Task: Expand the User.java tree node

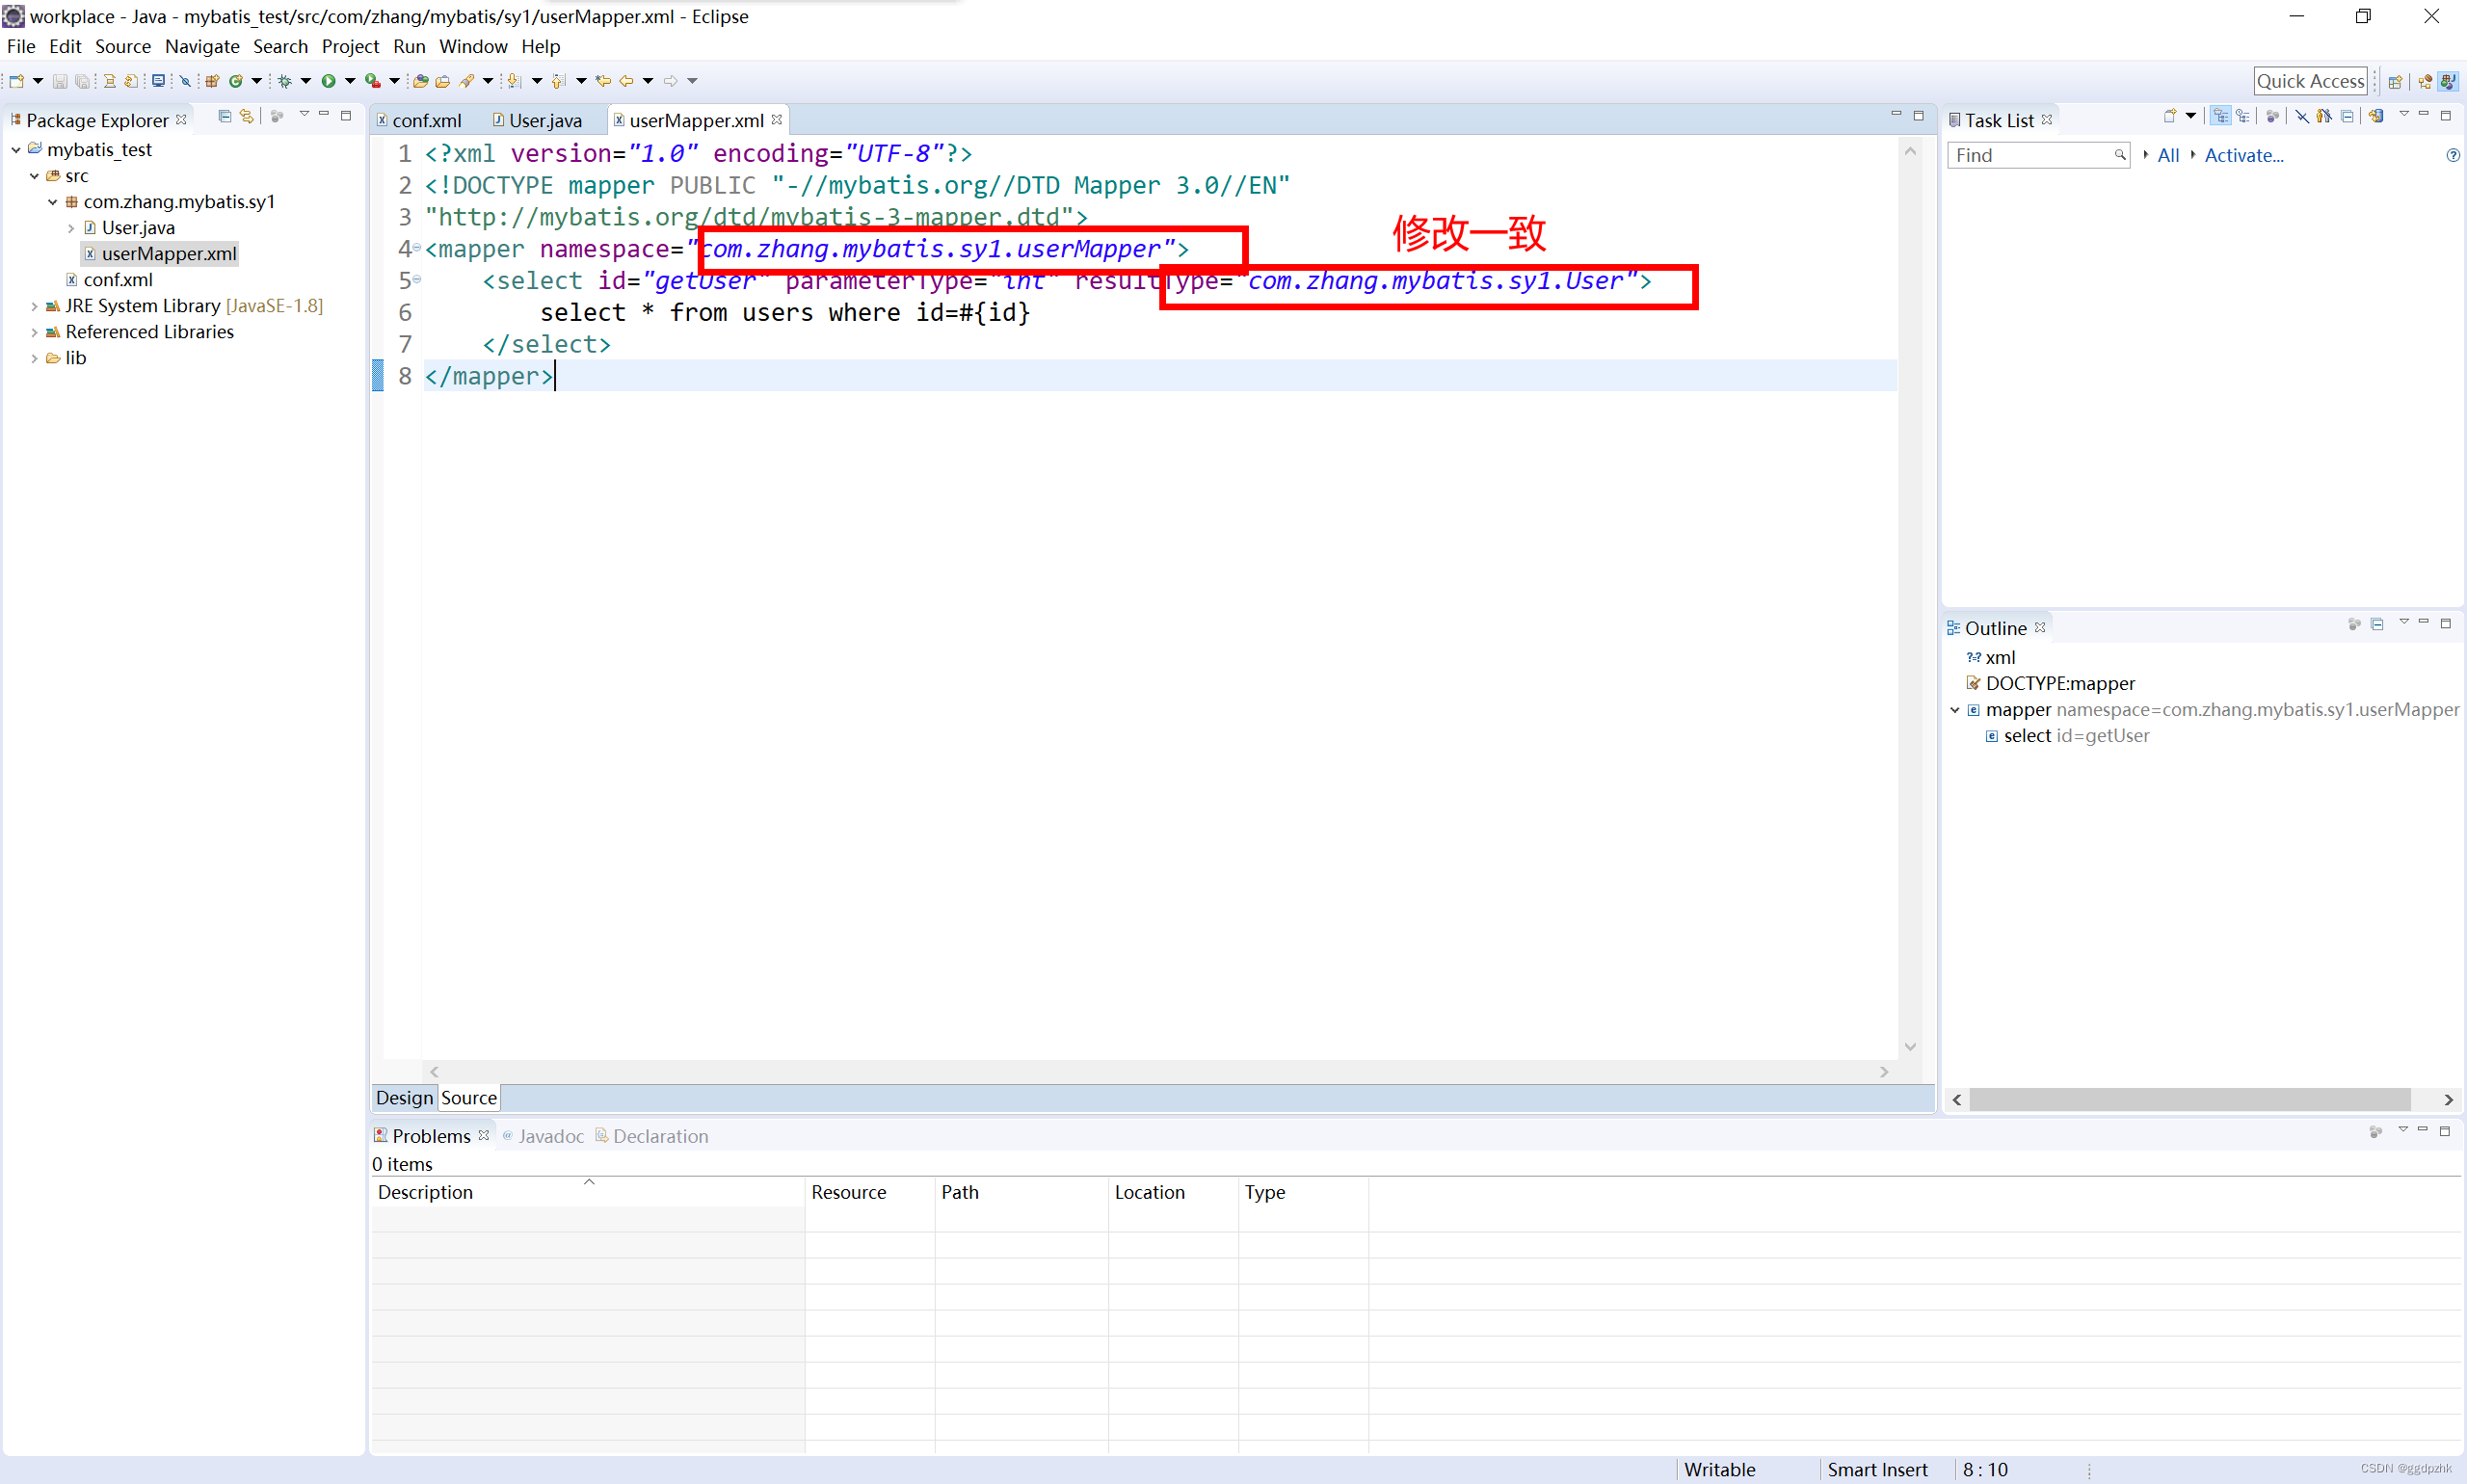Action: point(71,228)
